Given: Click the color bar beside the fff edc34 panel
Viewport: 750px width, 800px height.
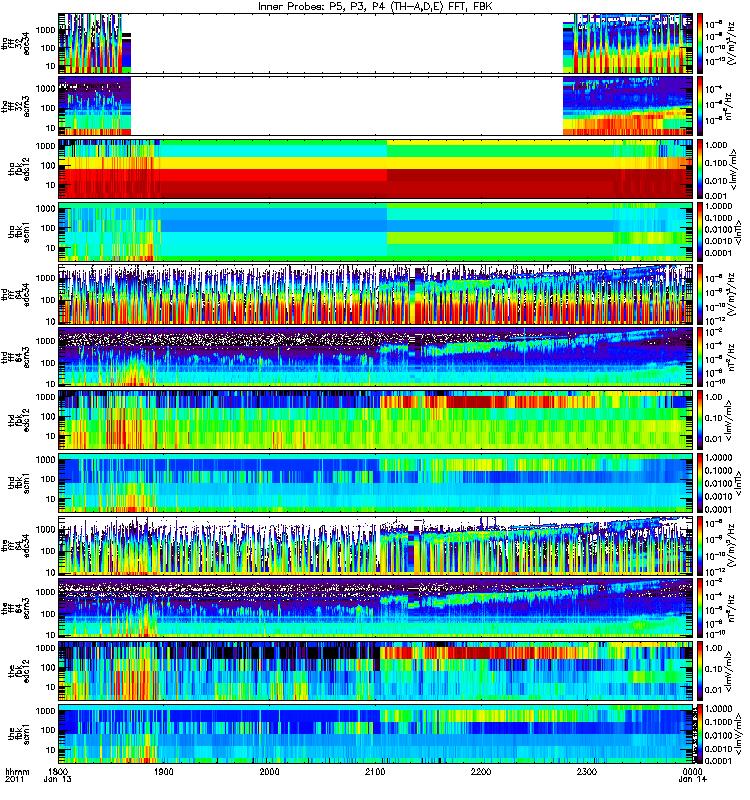Looking at the screenshot, I should click(699, 545).
